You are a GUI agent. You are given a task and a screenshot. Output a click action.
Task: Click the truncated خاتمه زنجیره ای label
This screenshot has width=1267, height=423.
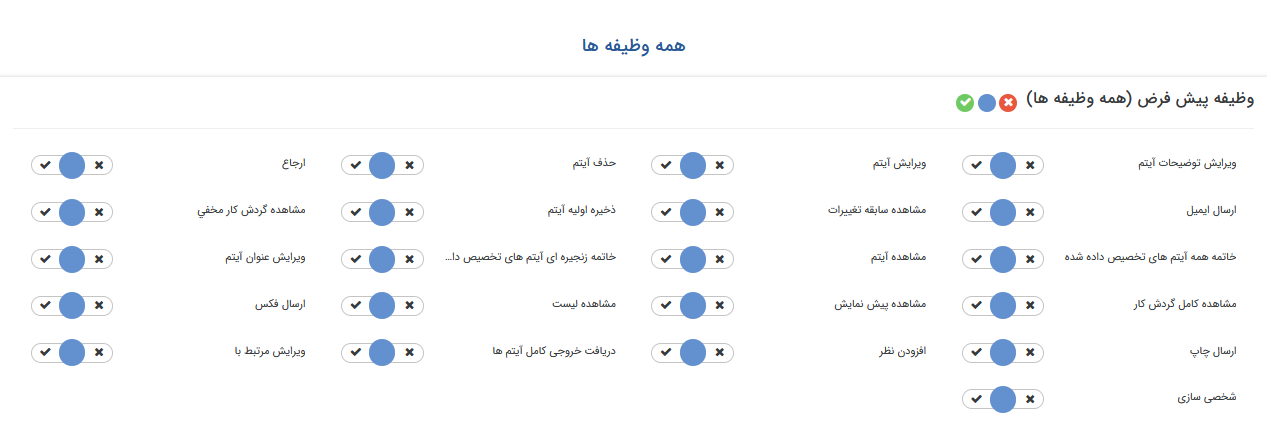coord(529,257)
